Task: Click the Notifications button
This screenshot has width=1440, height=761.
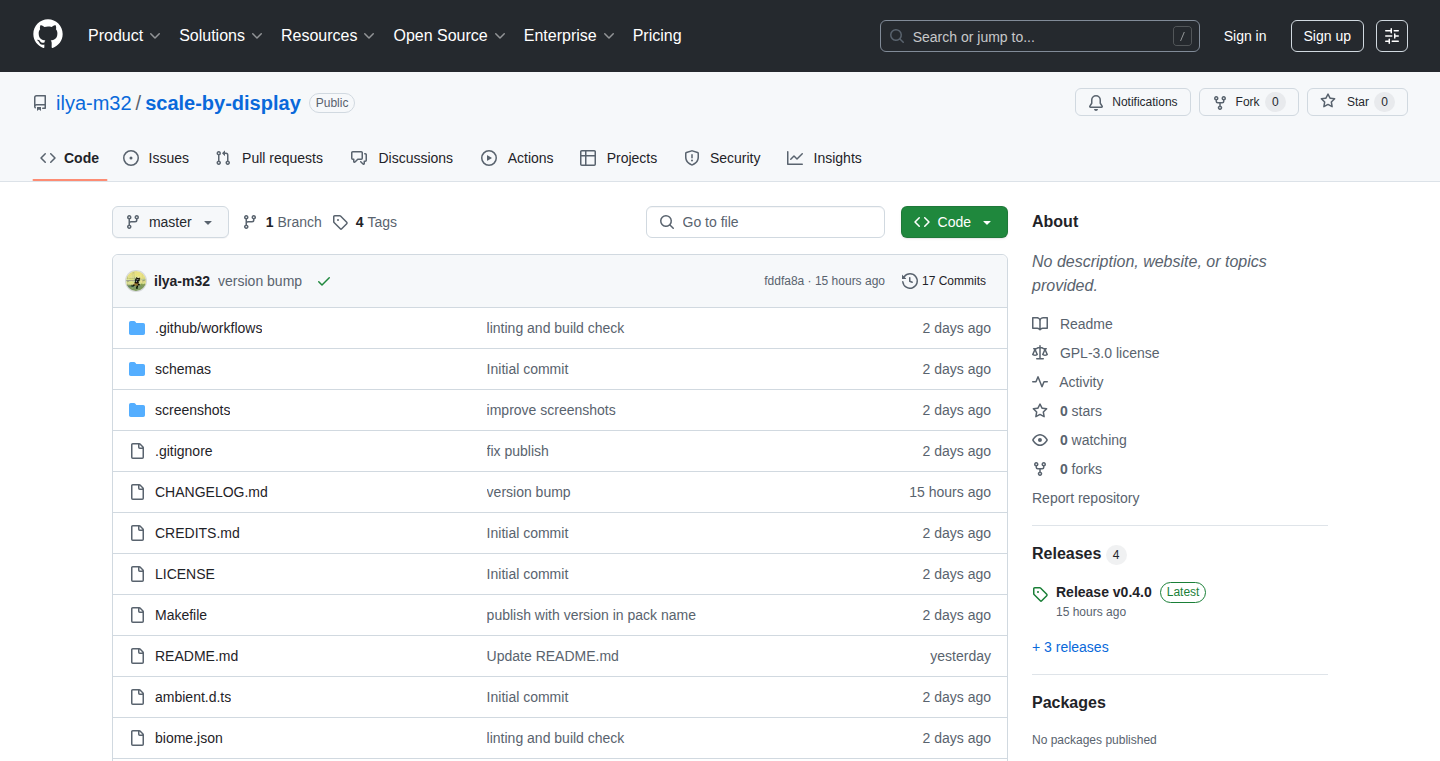Action: point(1133,102)
